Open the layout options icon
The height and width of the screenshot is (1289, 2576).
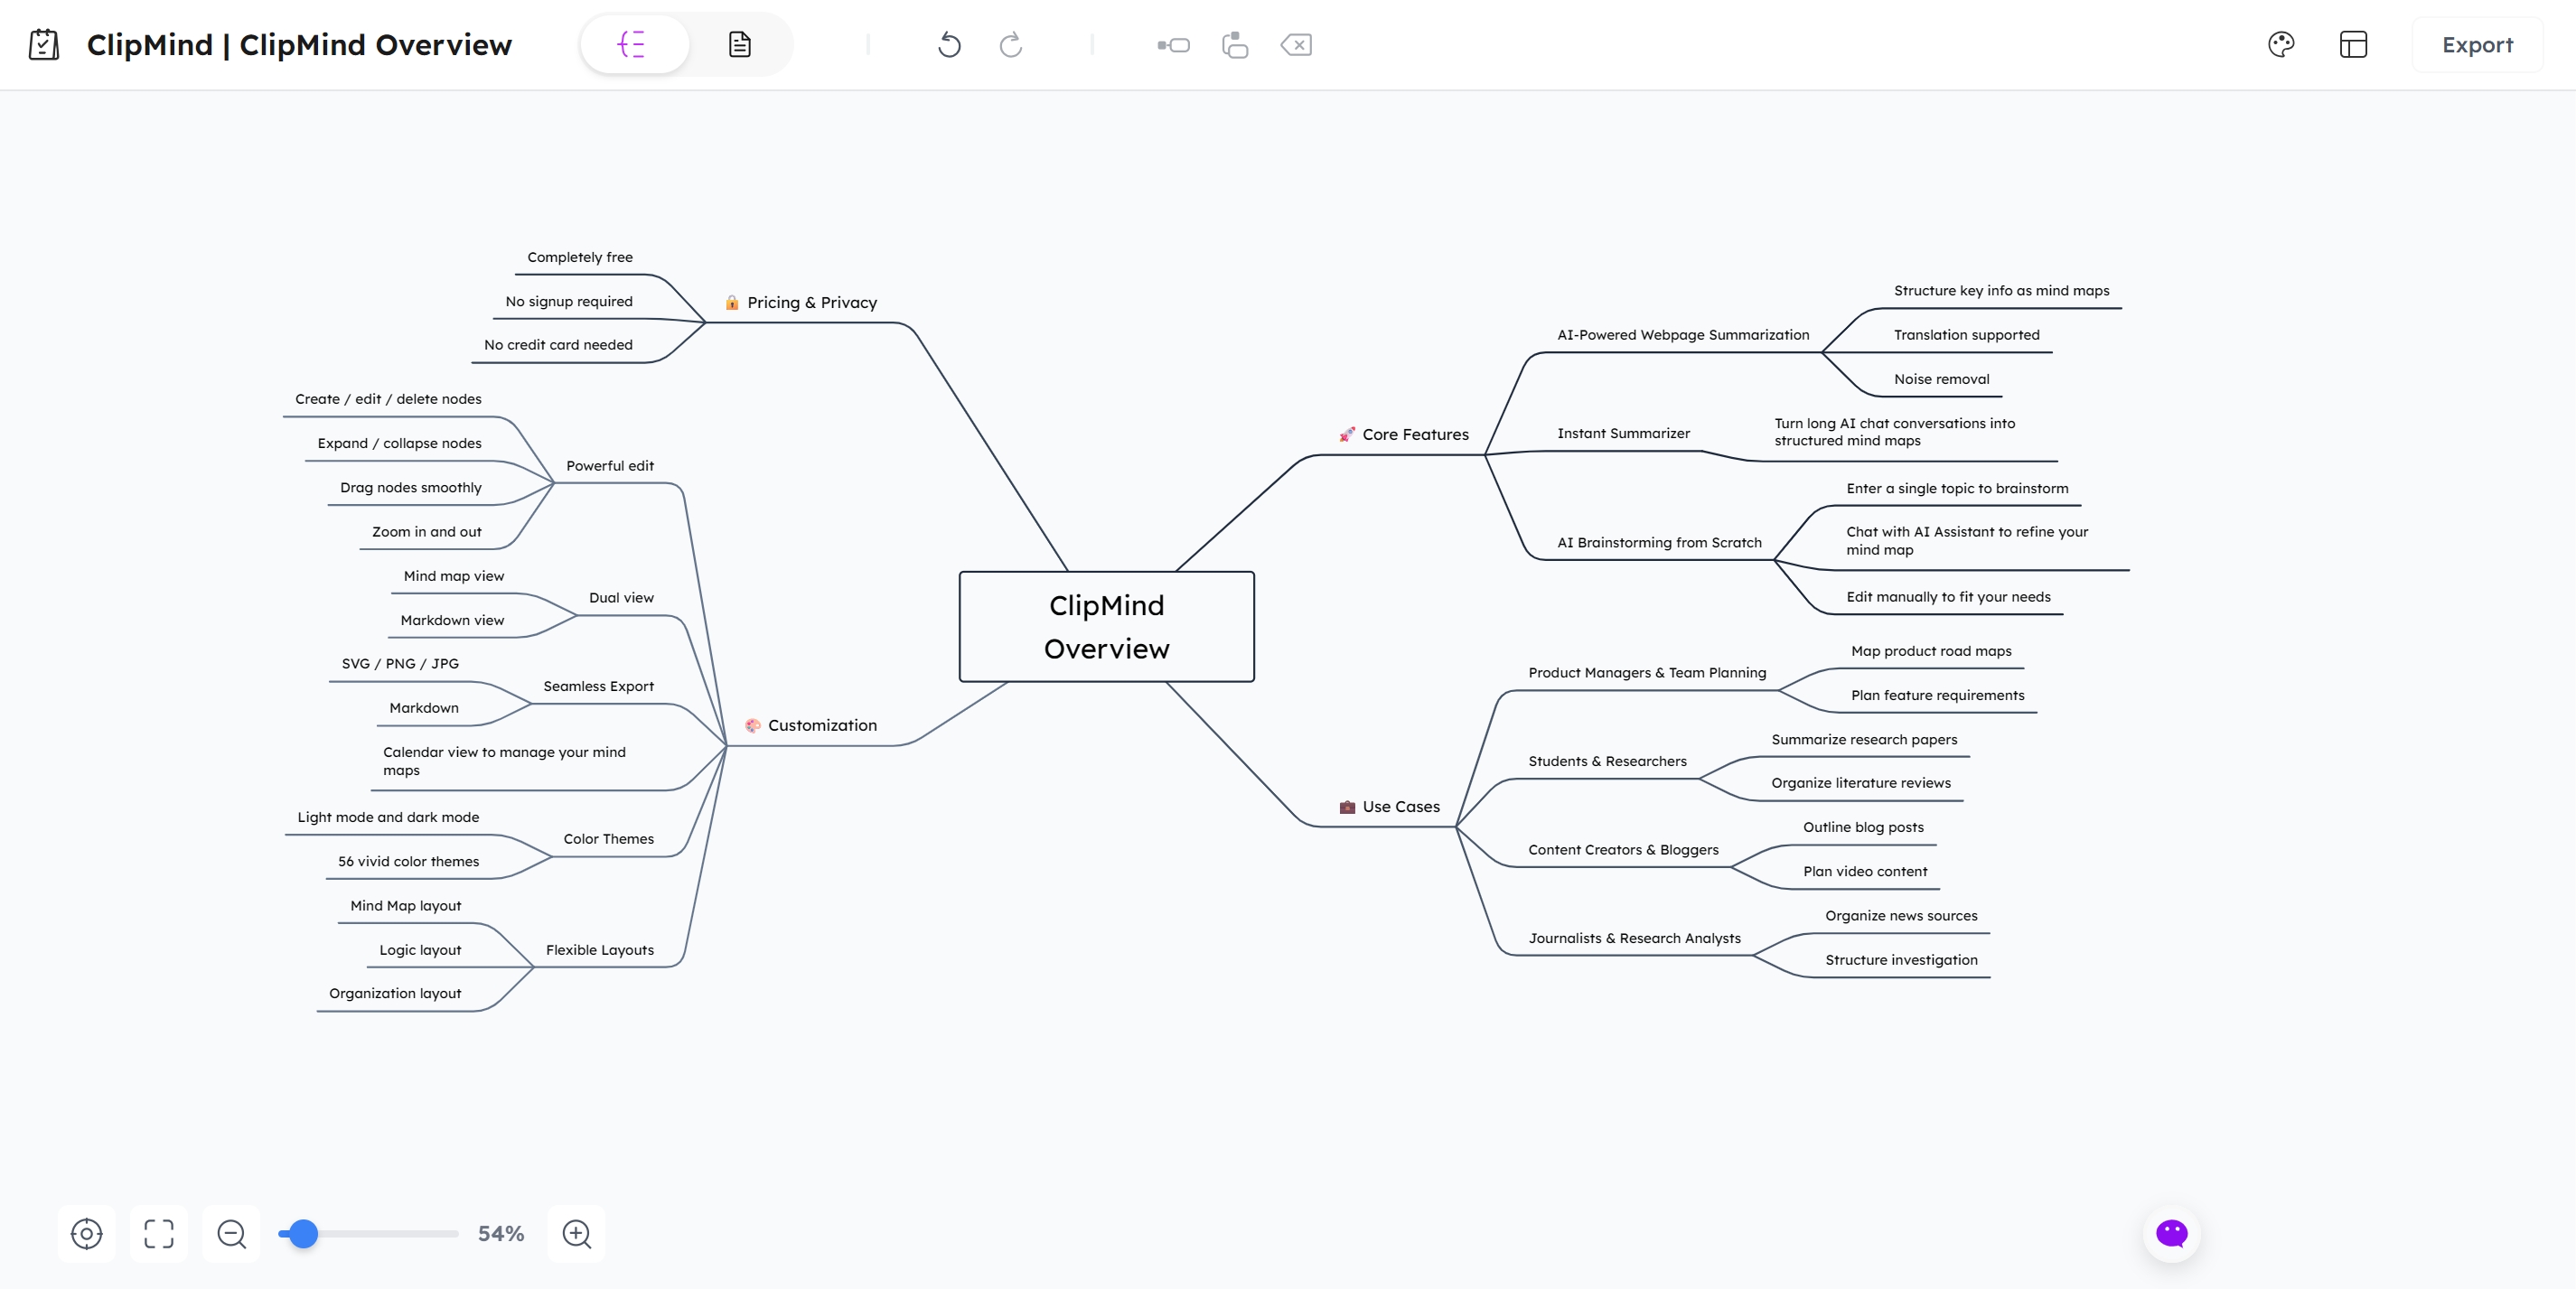pos(2353,45)
